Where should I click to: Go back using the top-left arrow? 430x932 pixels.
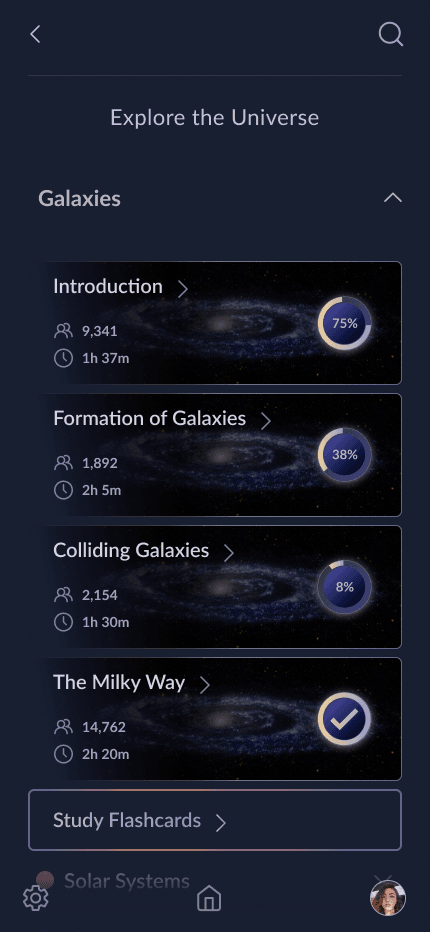point(35,34)
